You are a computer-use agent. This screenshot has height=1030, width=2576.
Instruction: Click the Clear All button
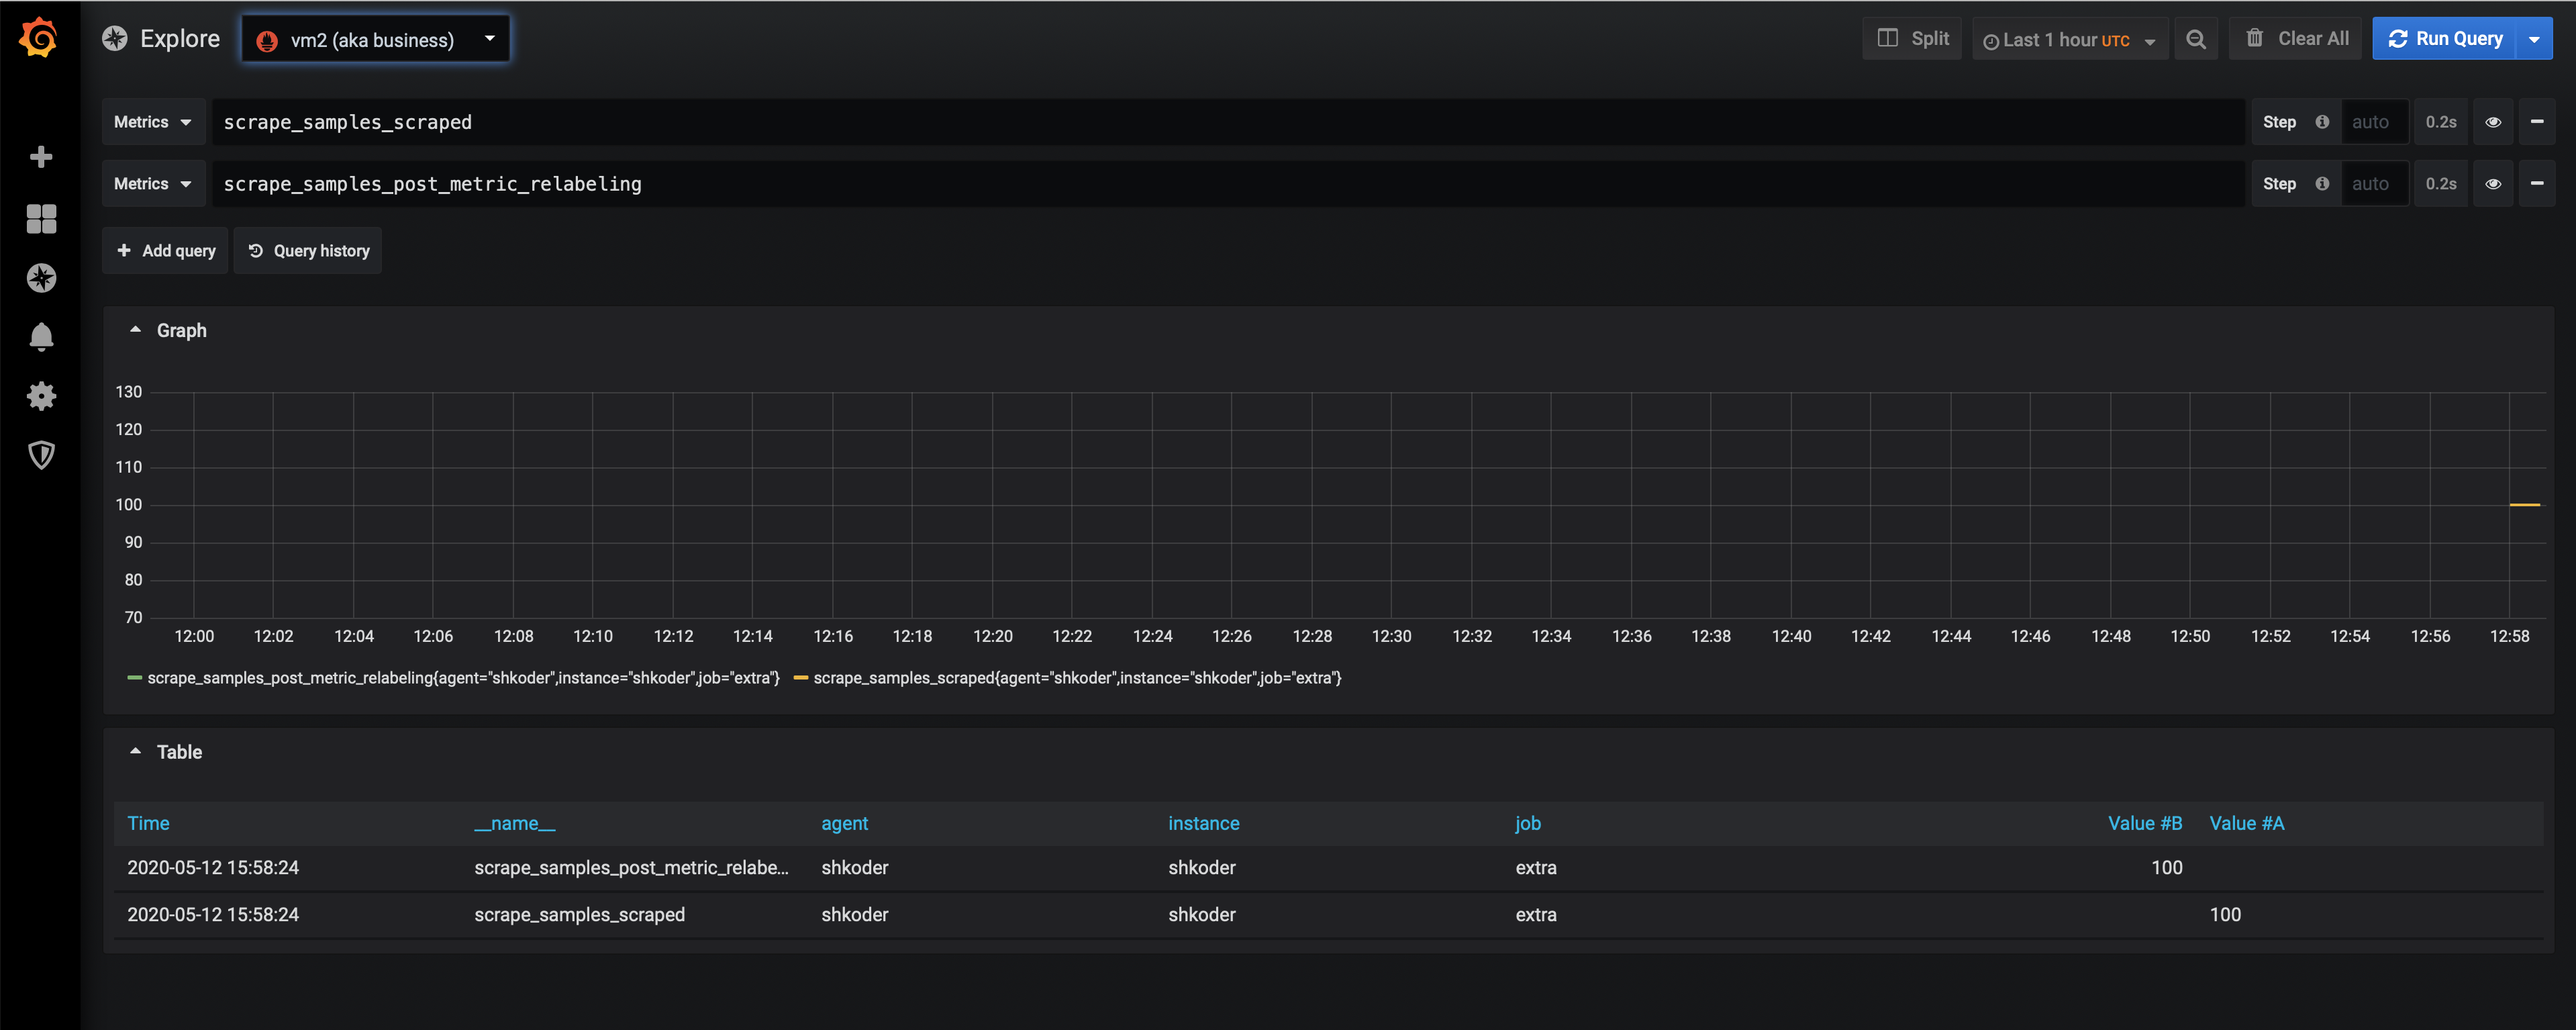tap(2296, 39)
